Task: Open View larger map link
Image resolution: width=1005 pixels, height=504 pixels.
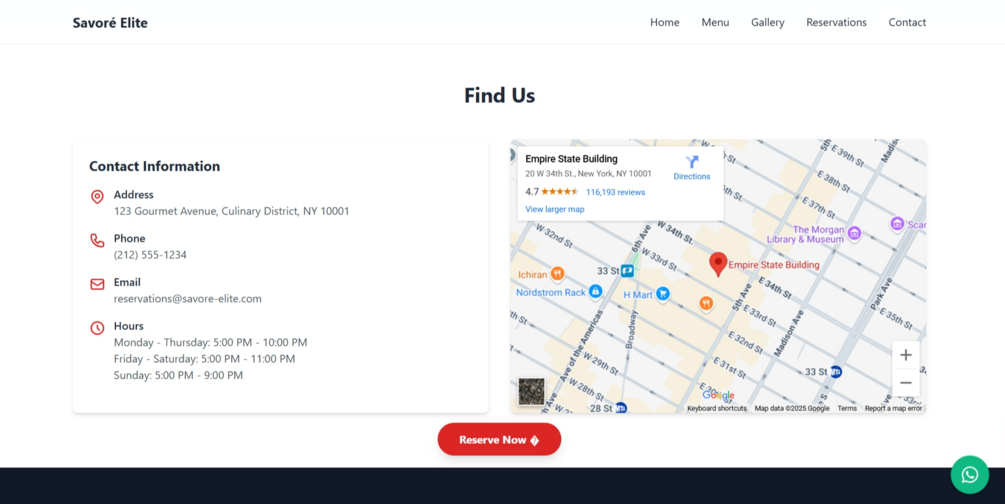Action: point(554,209)
